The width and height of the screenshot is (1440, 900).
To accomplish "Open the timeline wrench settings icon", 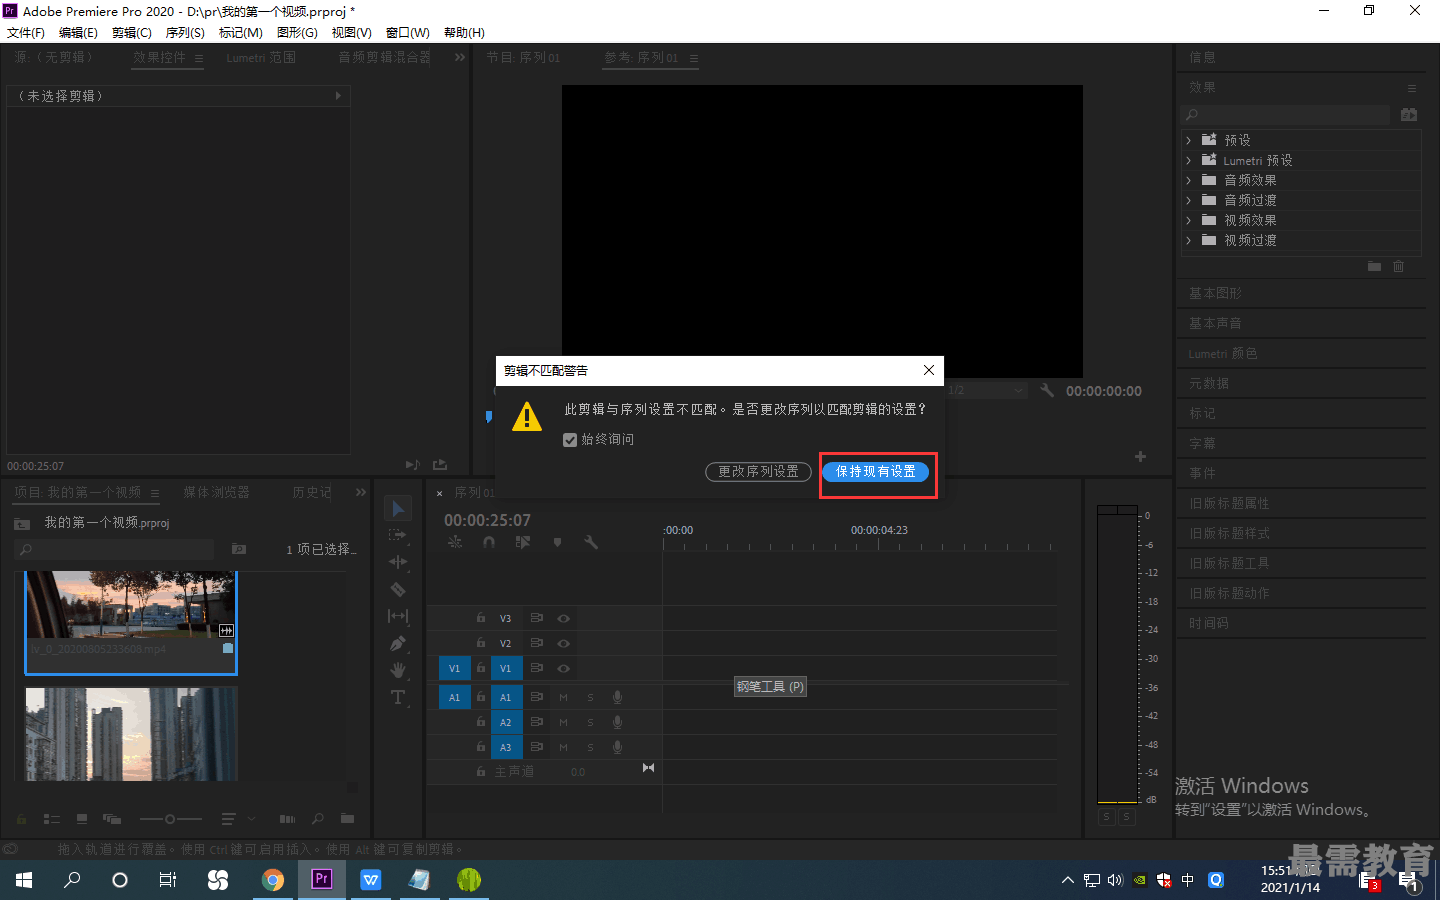I will pos(591,542).
